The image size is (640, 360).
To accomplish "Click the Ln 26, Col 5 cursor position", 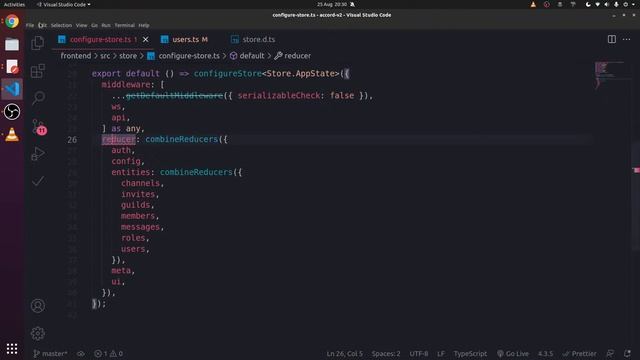I will coord(344,354).
